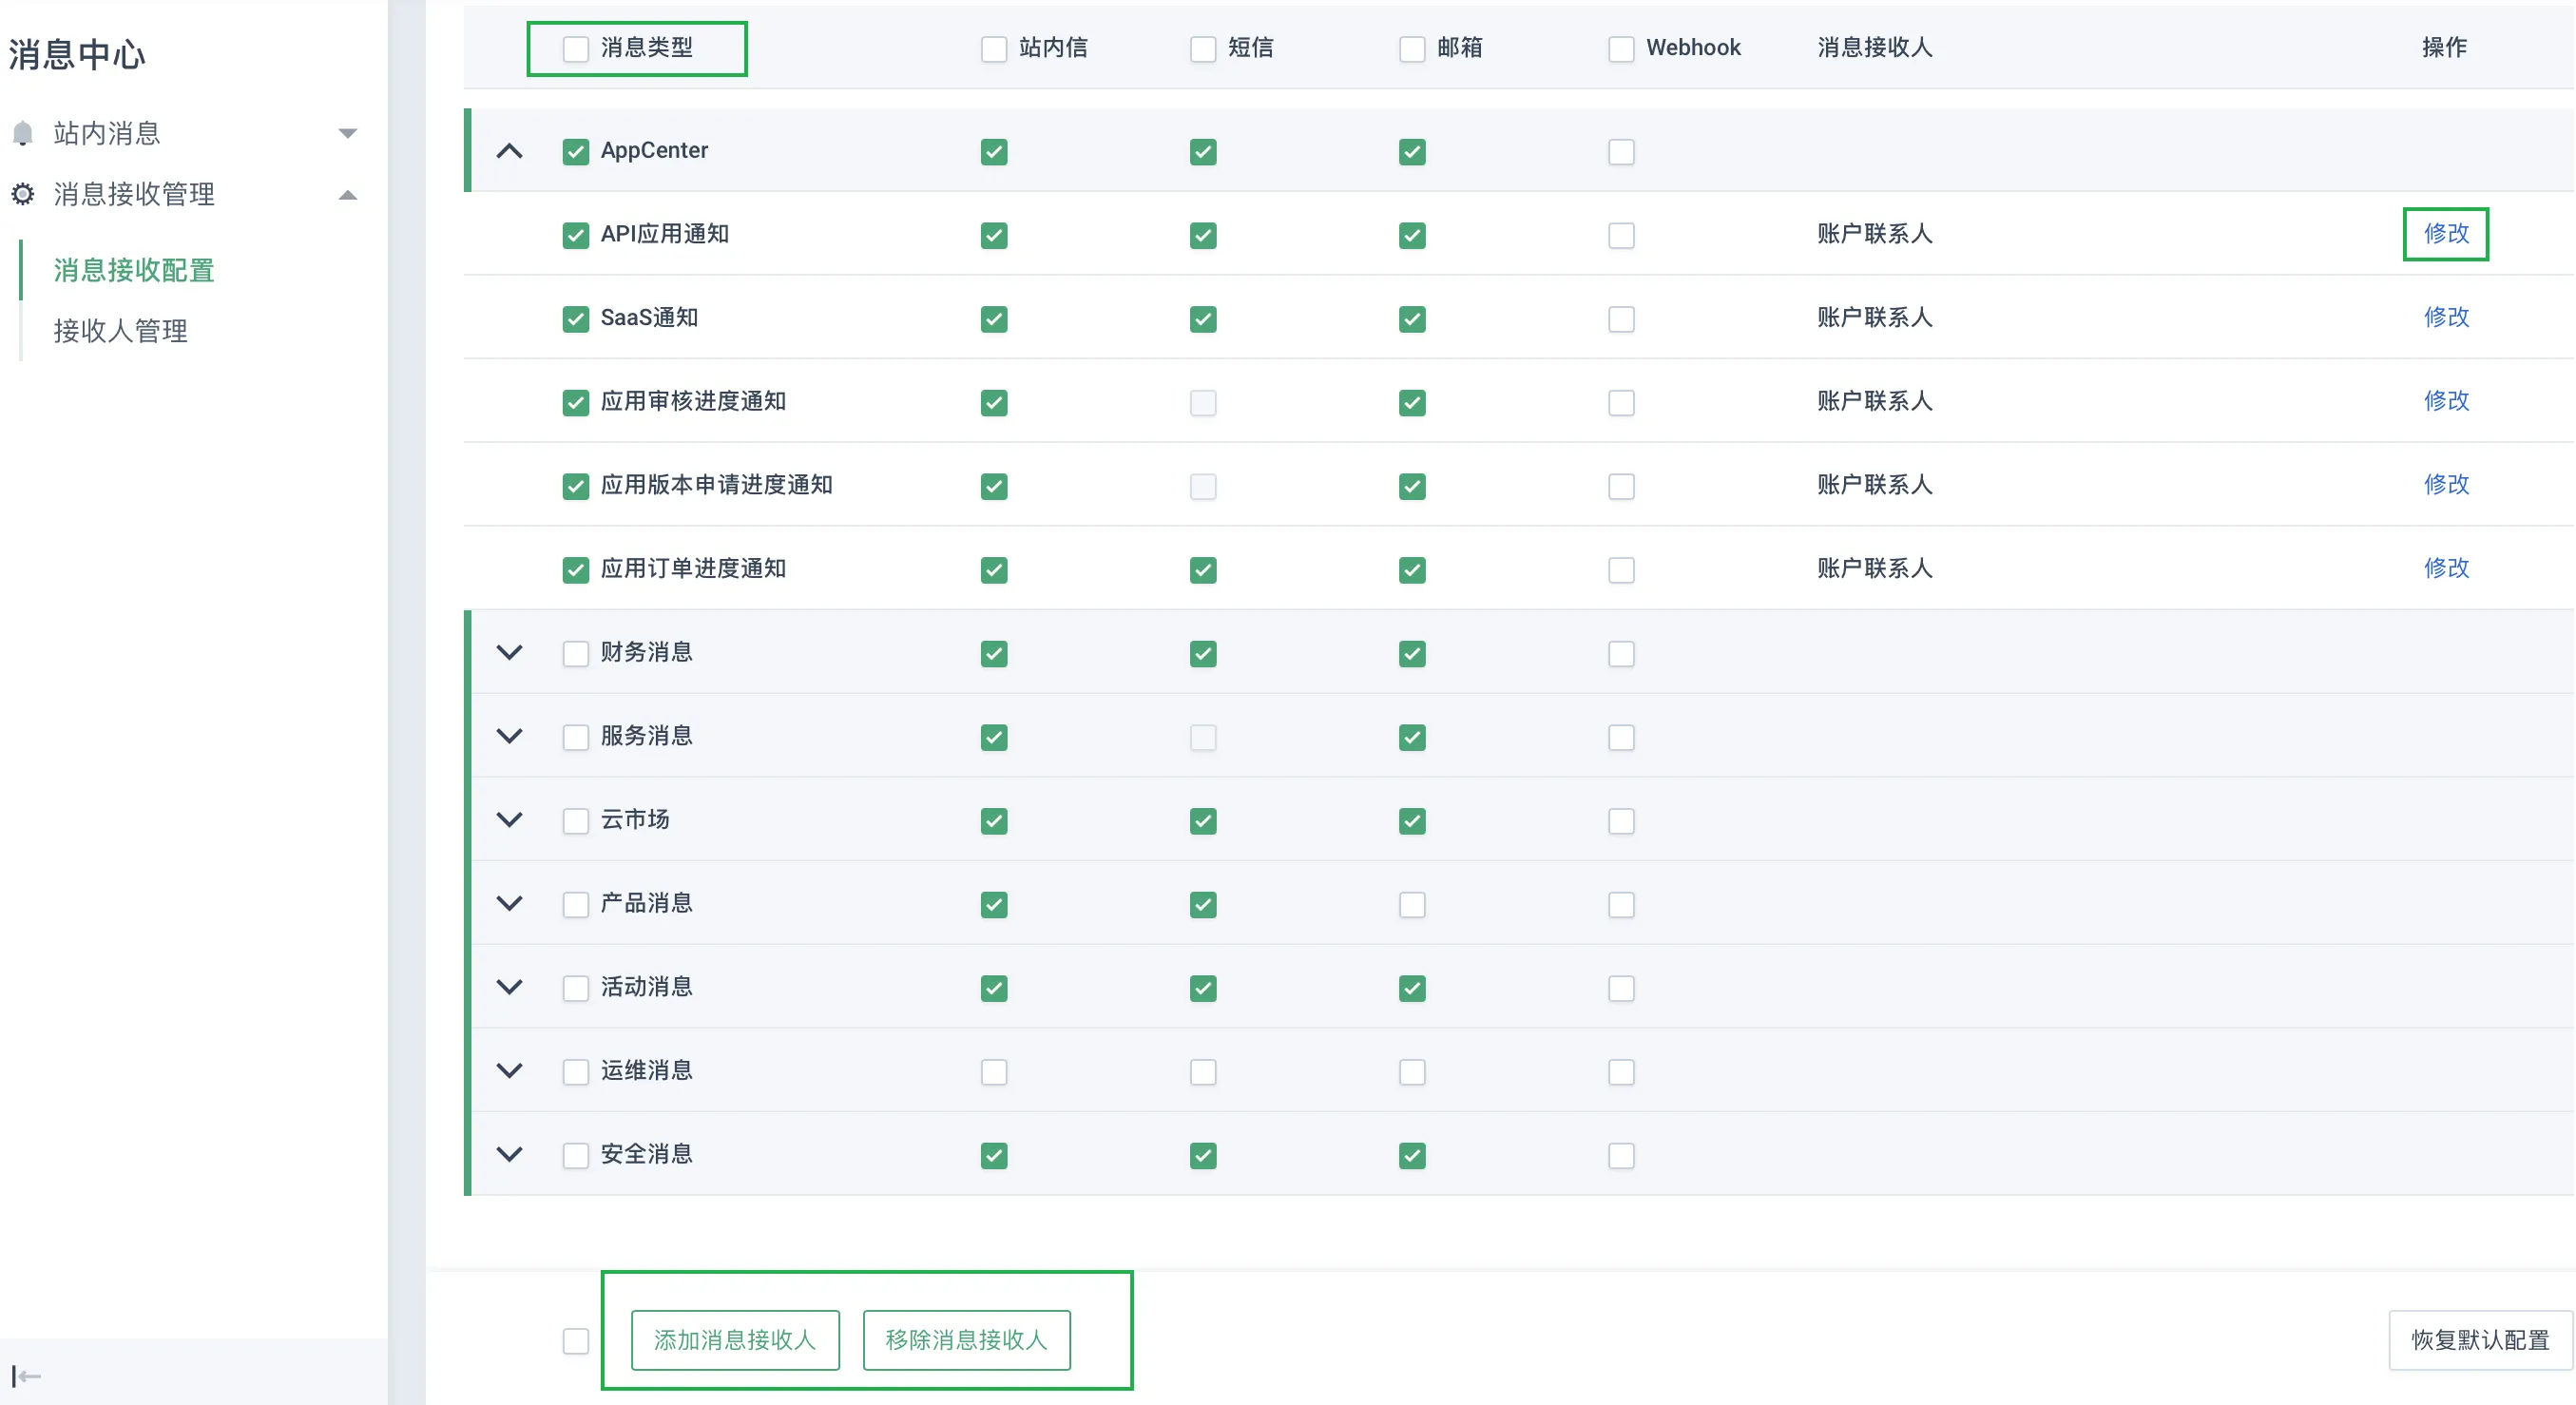Expand the 安全消息 group chevron
This screenshot has height=1405, width=2576.
(x=510, y=1155)
